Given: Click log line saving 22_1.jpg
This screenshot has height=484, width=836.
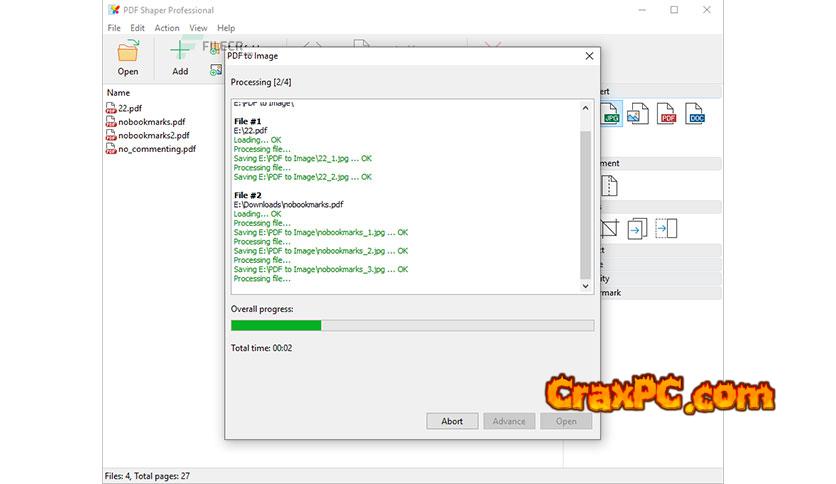Looking at the screenshot, I should tap(303, 158).
